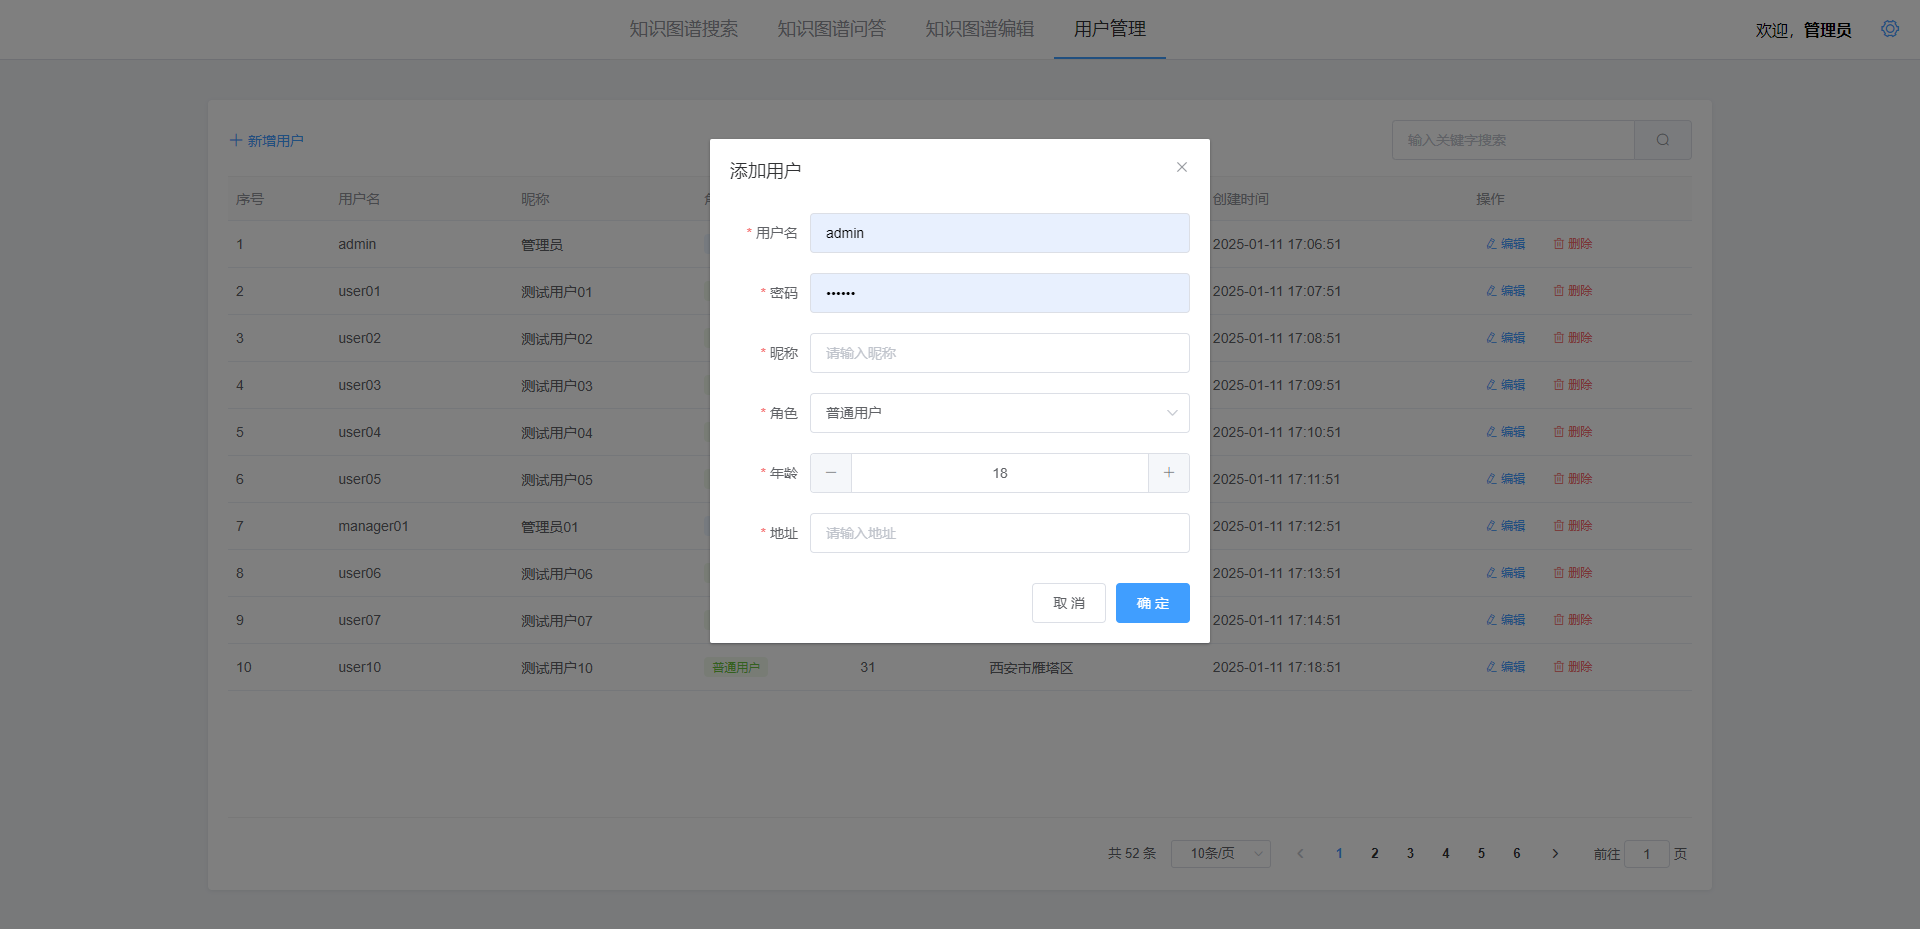The height and width of the screenshot is (929, 1920).
Task: Click the 地址 input field
Action: pos(1000,533)
